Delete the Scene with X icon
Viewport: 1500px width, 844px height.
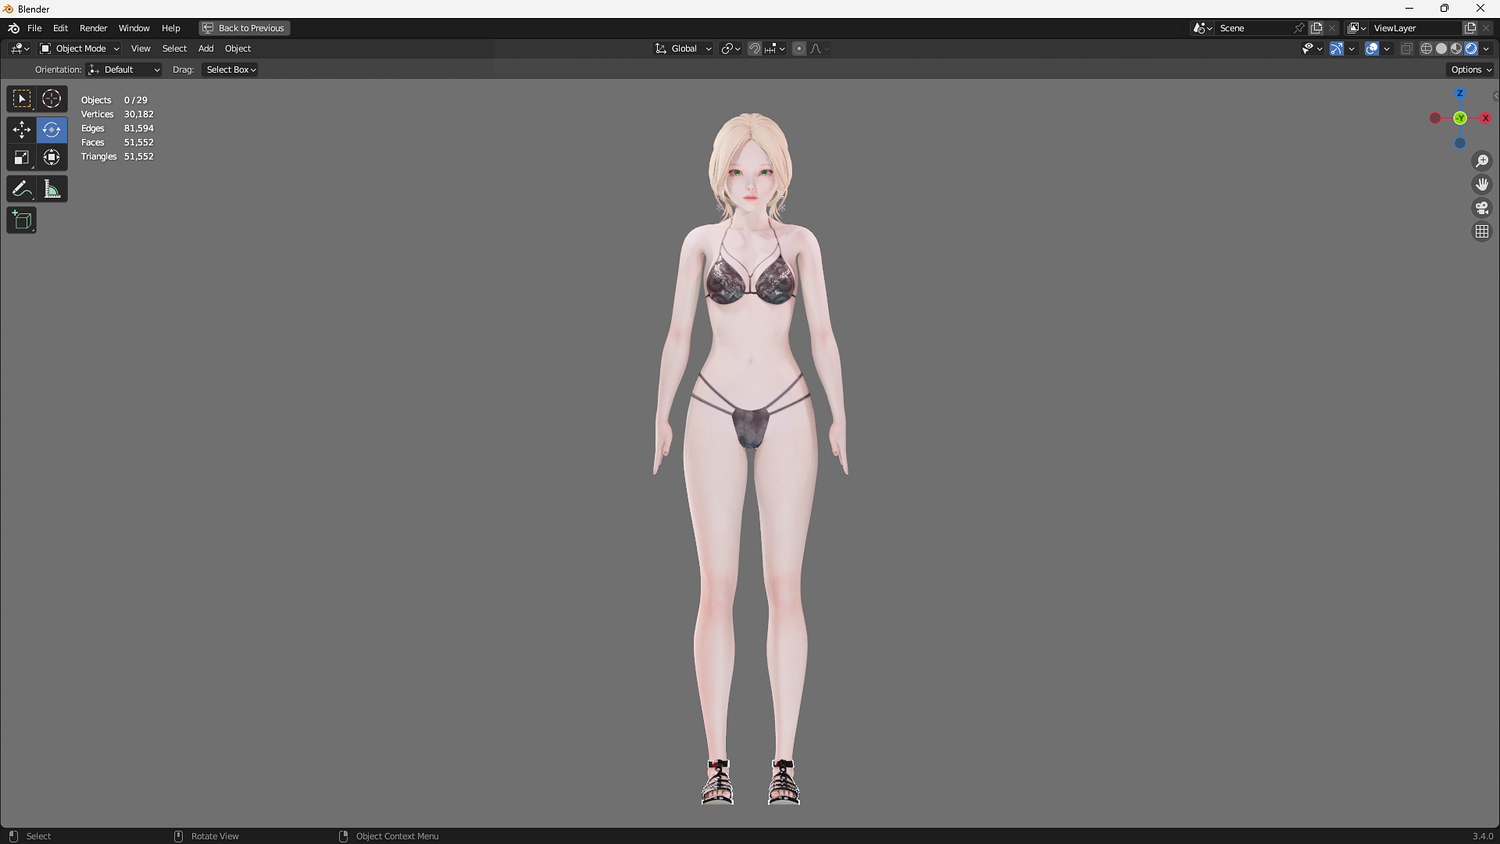point(1332,28)
